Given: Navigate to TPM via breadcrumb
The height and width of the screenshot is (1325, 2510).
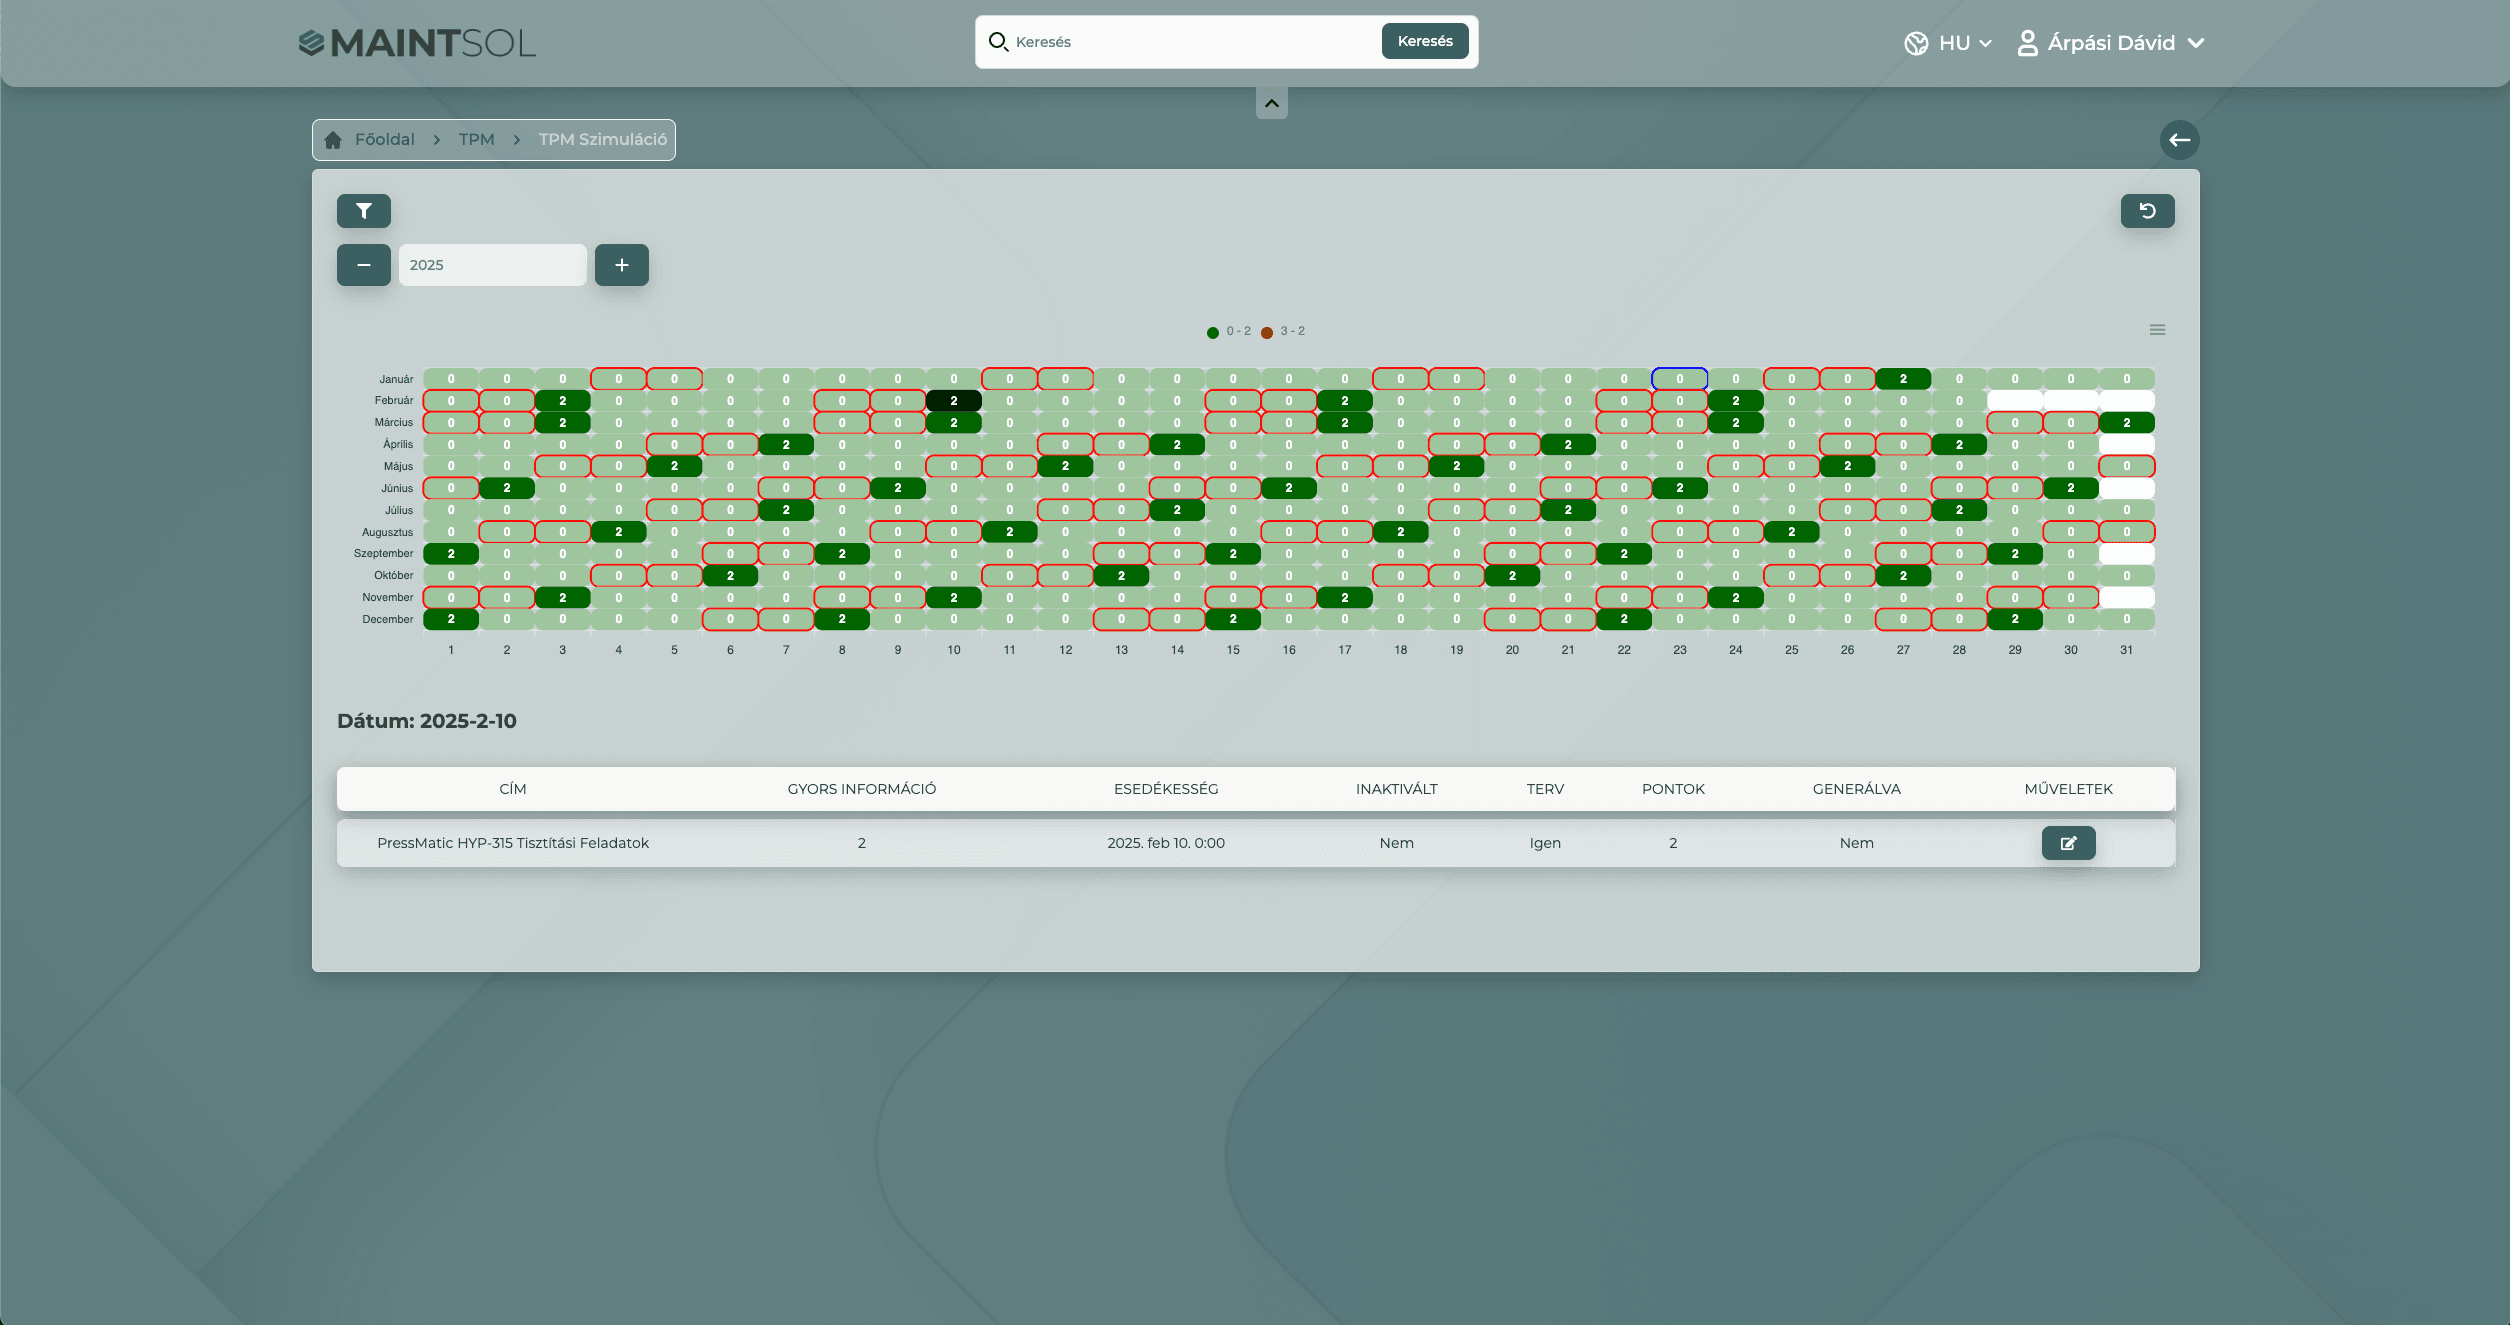Looking at the screenshot, I should click(476, 139).
